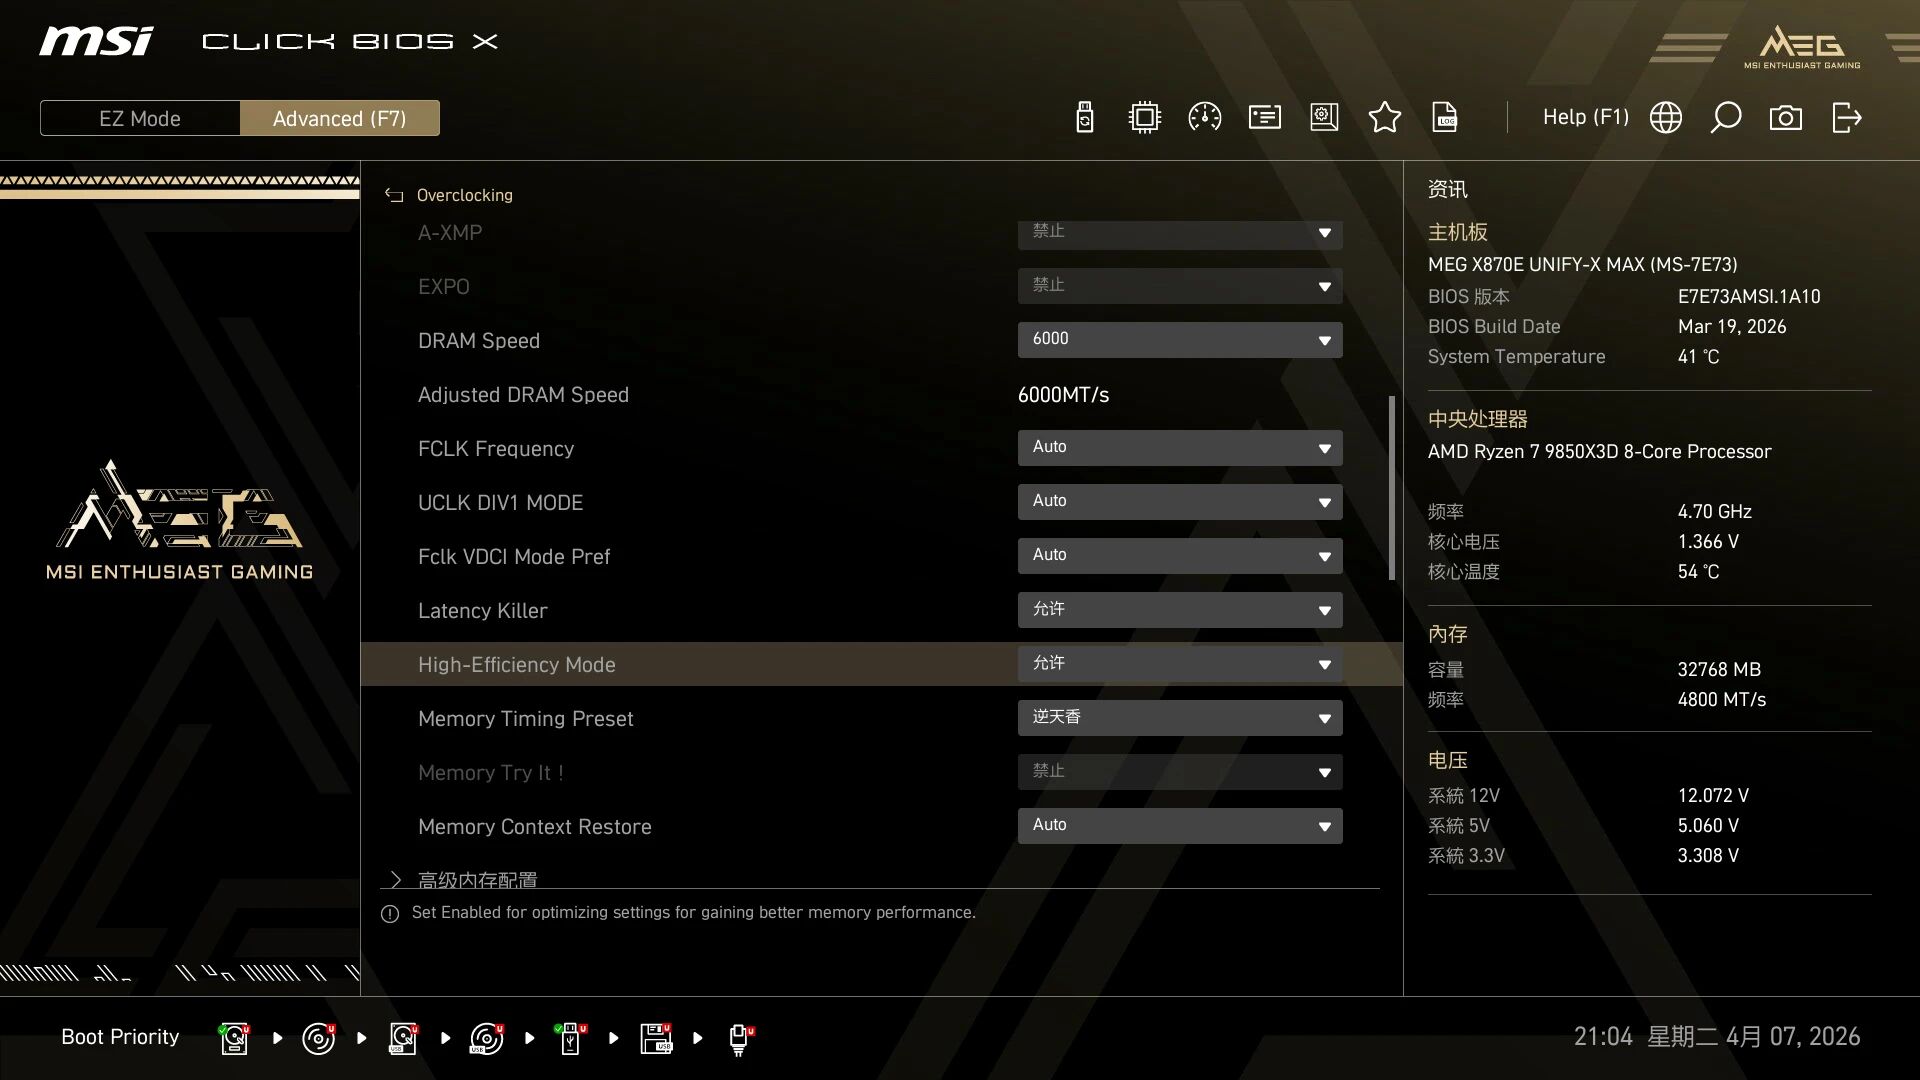Expand the Memory Timing Preset dropdown
This screenshot has height=1080, width=1920.
point(1179,718)
